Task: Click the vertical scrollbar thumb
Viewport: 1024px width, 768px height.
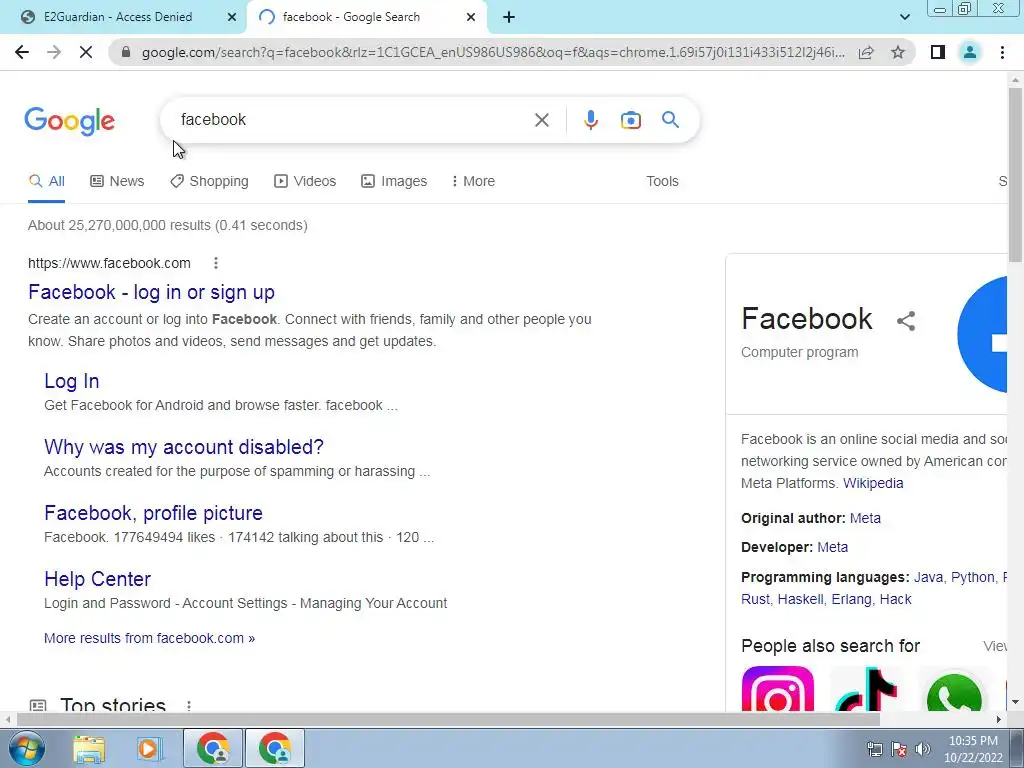Action: [x=1015, y=175]
